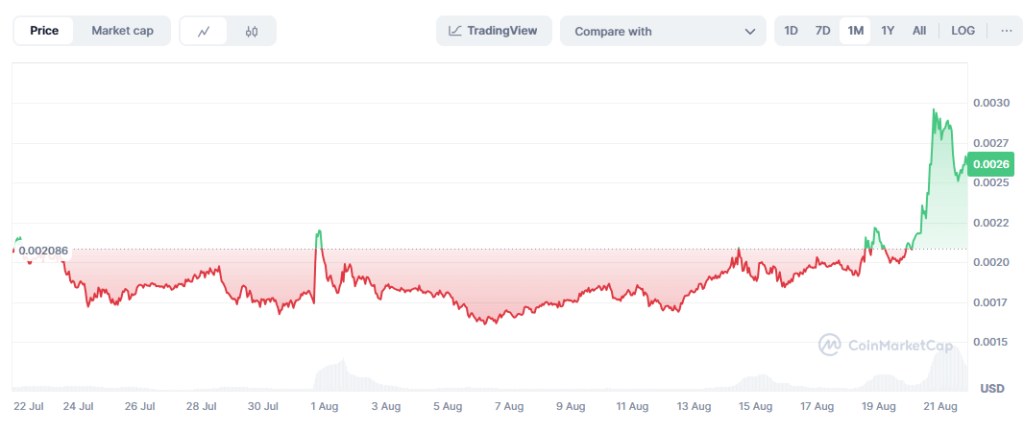
Task: Expand the Compare with dropdown
Action: (x=663, y=31)
